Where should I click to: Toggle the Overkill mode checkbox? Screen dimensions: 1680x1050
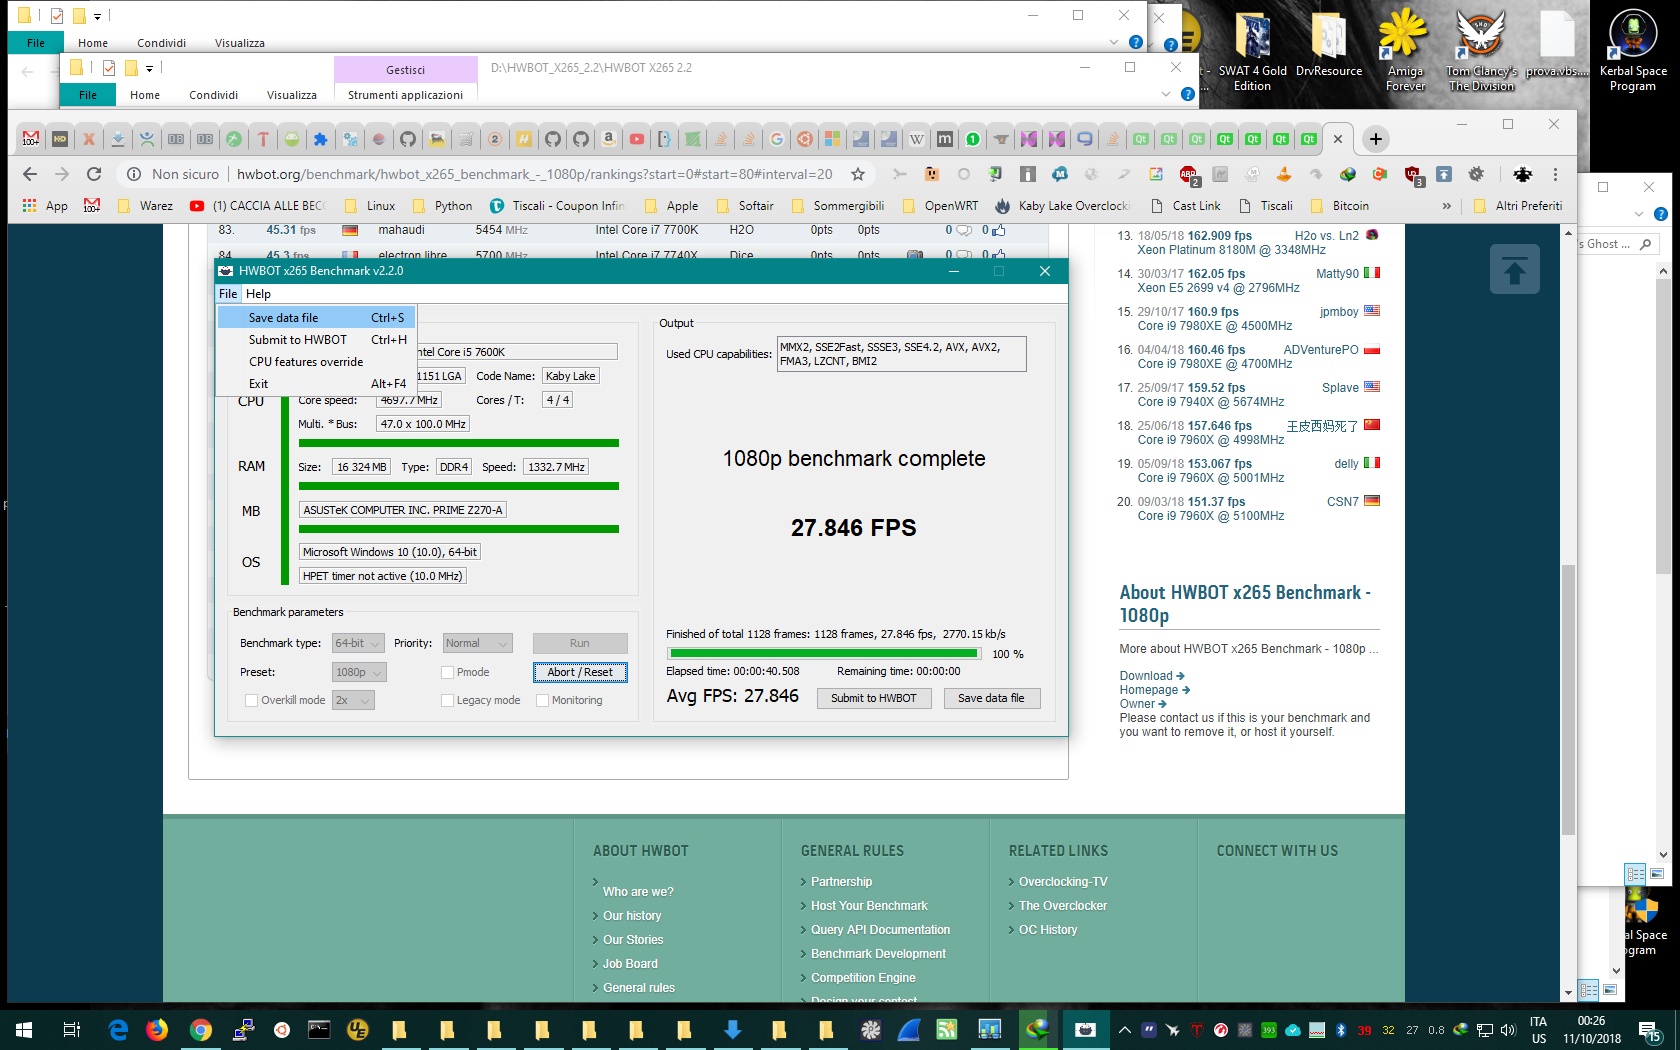(x=252, y=700)
